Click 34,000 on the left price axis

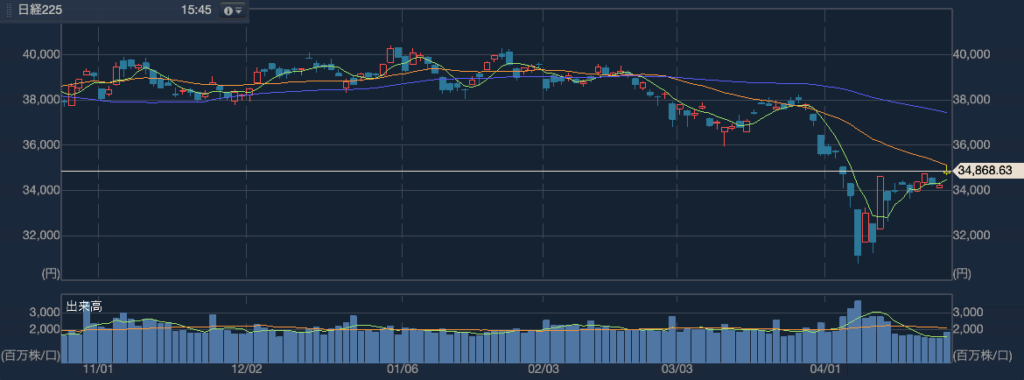[x=41, y=190]
